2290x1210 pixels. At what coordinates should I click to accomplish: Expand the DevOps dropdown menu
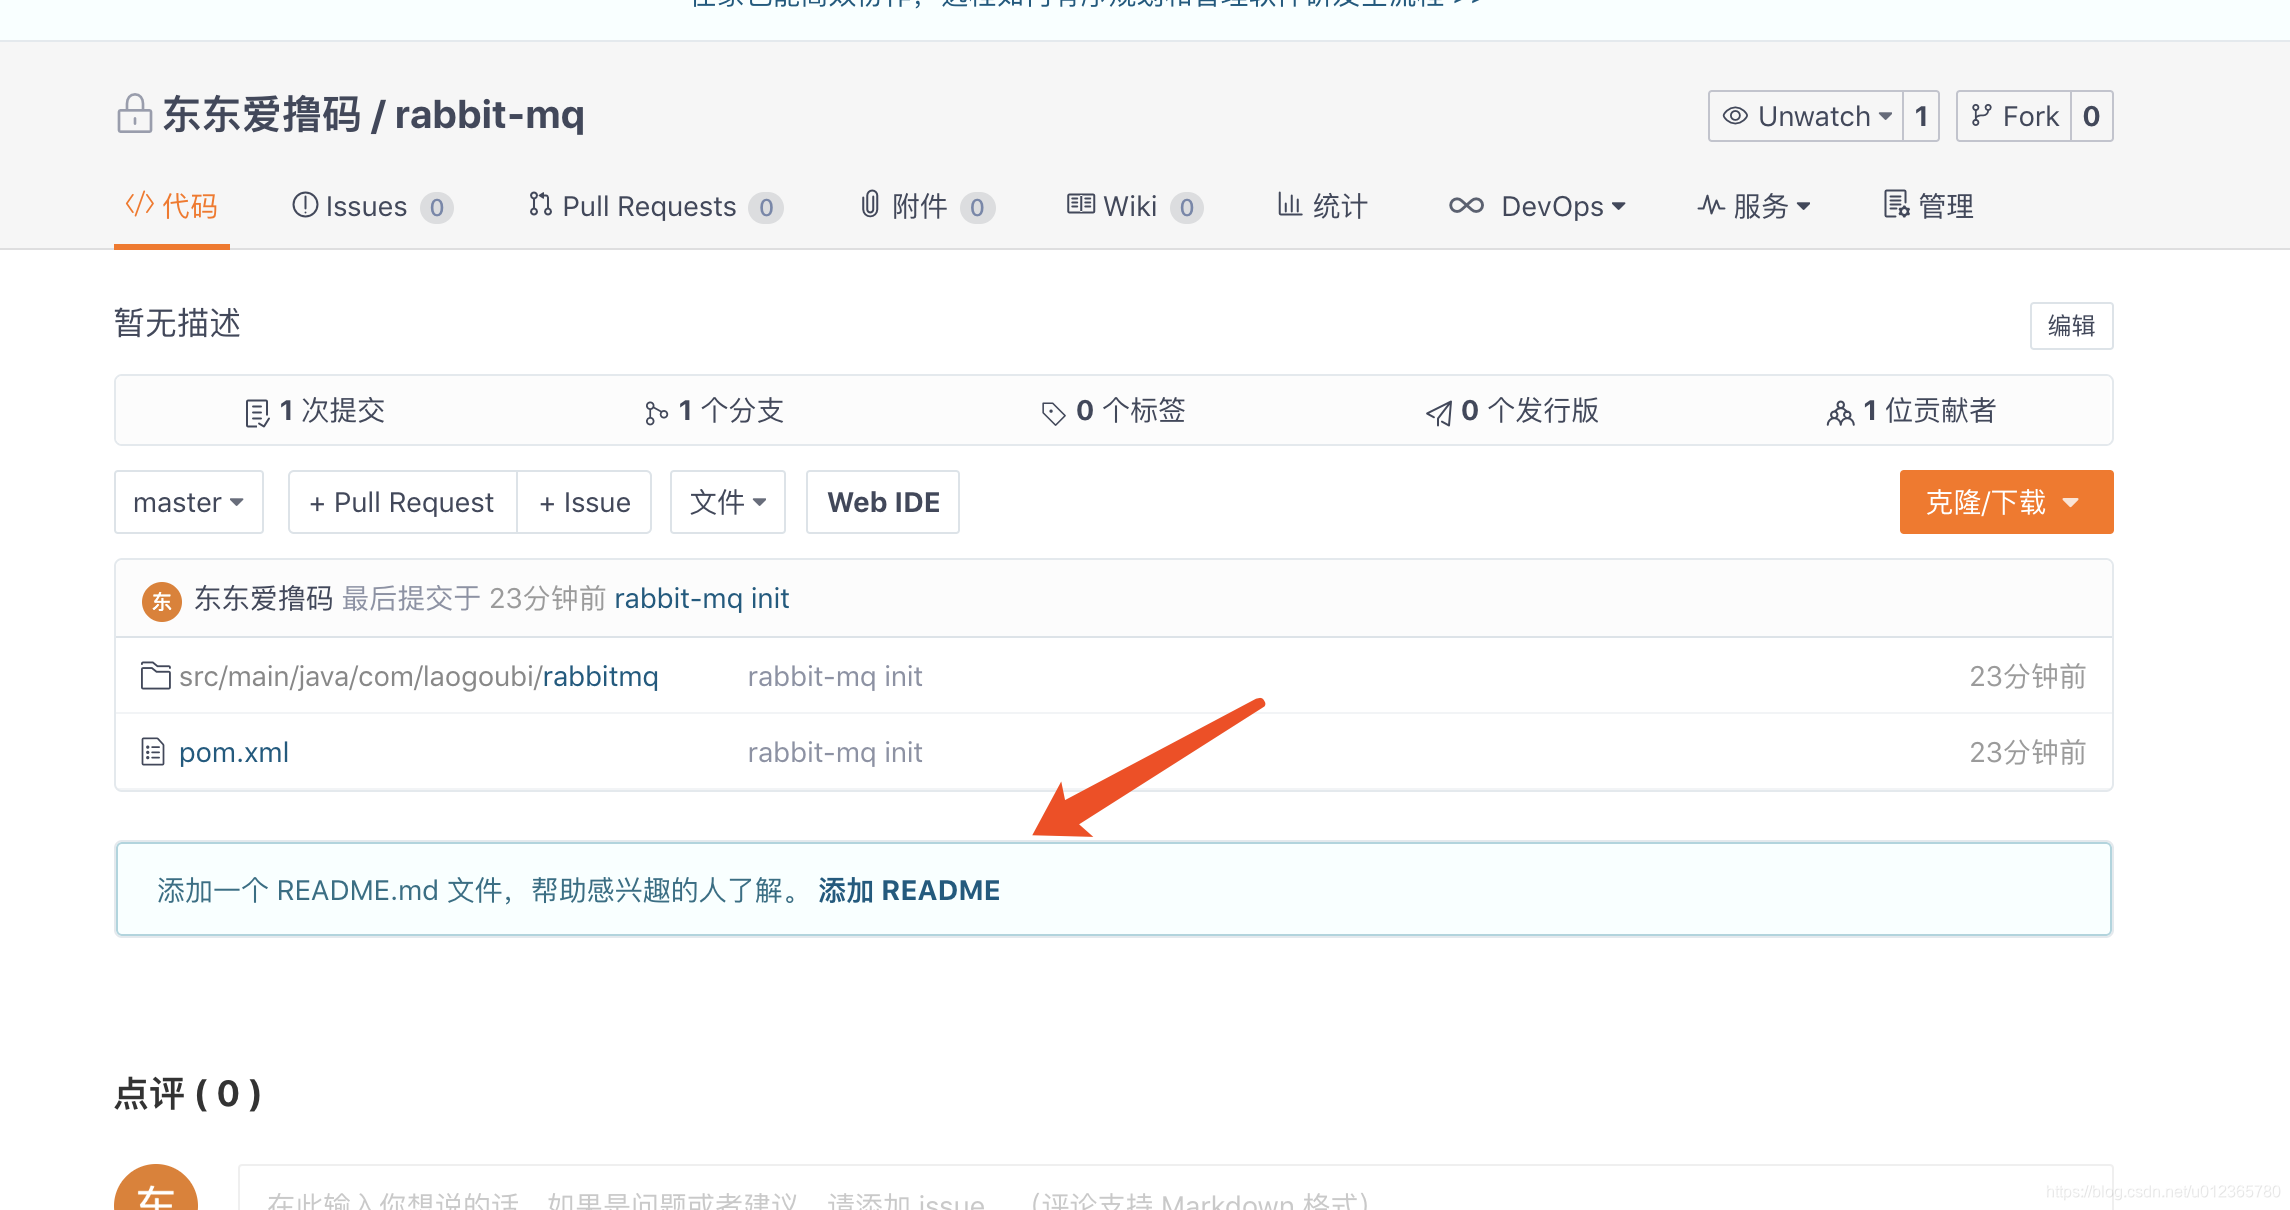click(1538, 206)
